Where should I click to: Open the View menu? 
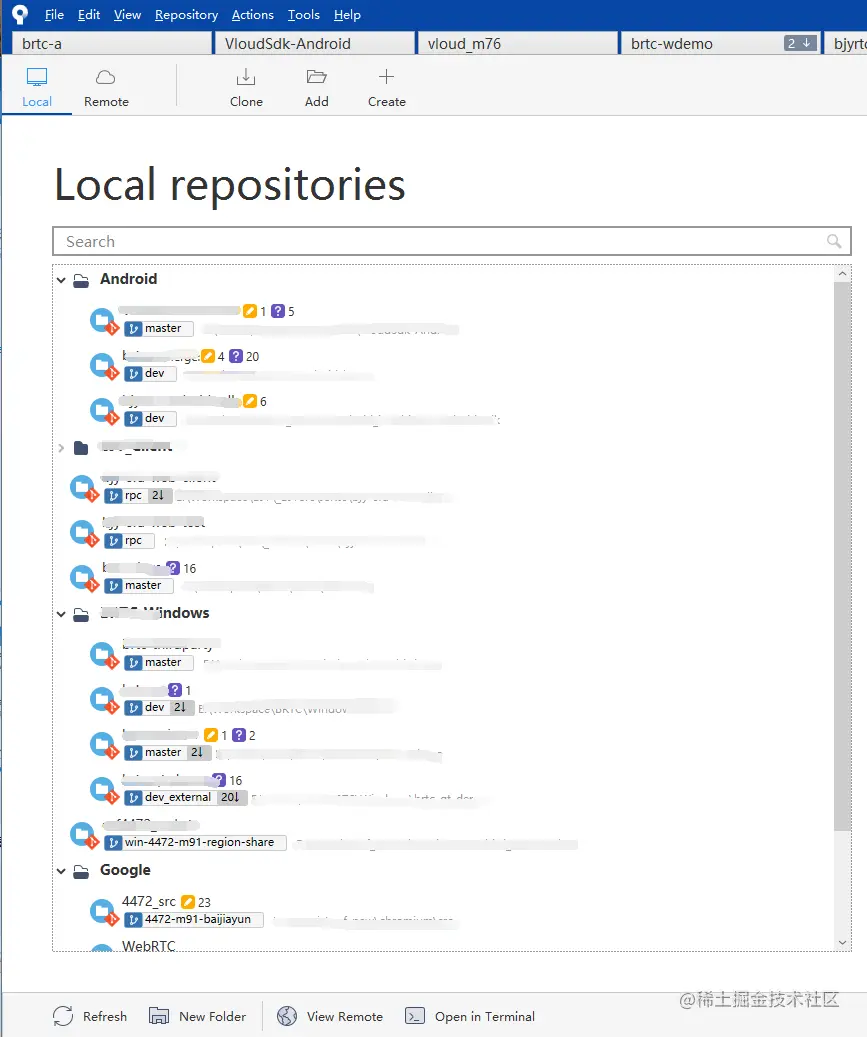(127, 15)
